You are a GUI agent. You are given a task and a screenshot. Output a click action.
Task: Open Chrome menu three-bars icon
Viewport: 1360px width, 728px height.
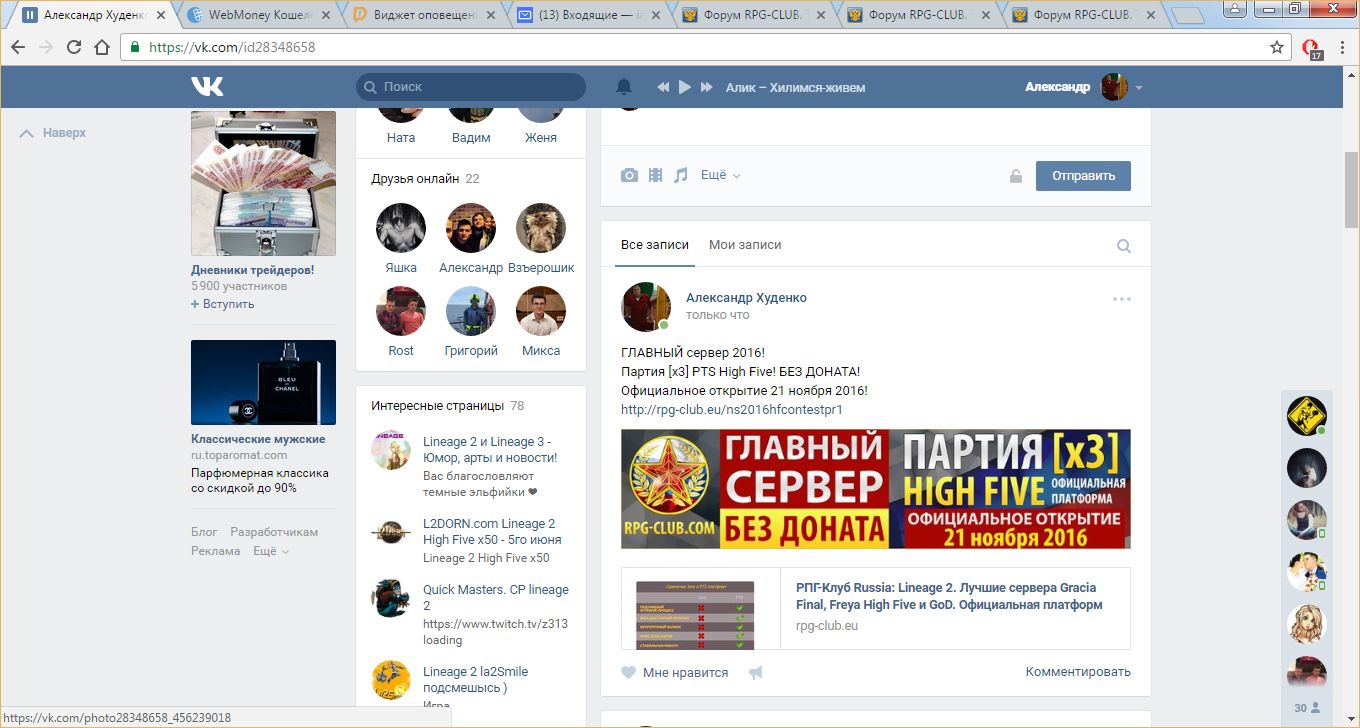click(1342, 47)
